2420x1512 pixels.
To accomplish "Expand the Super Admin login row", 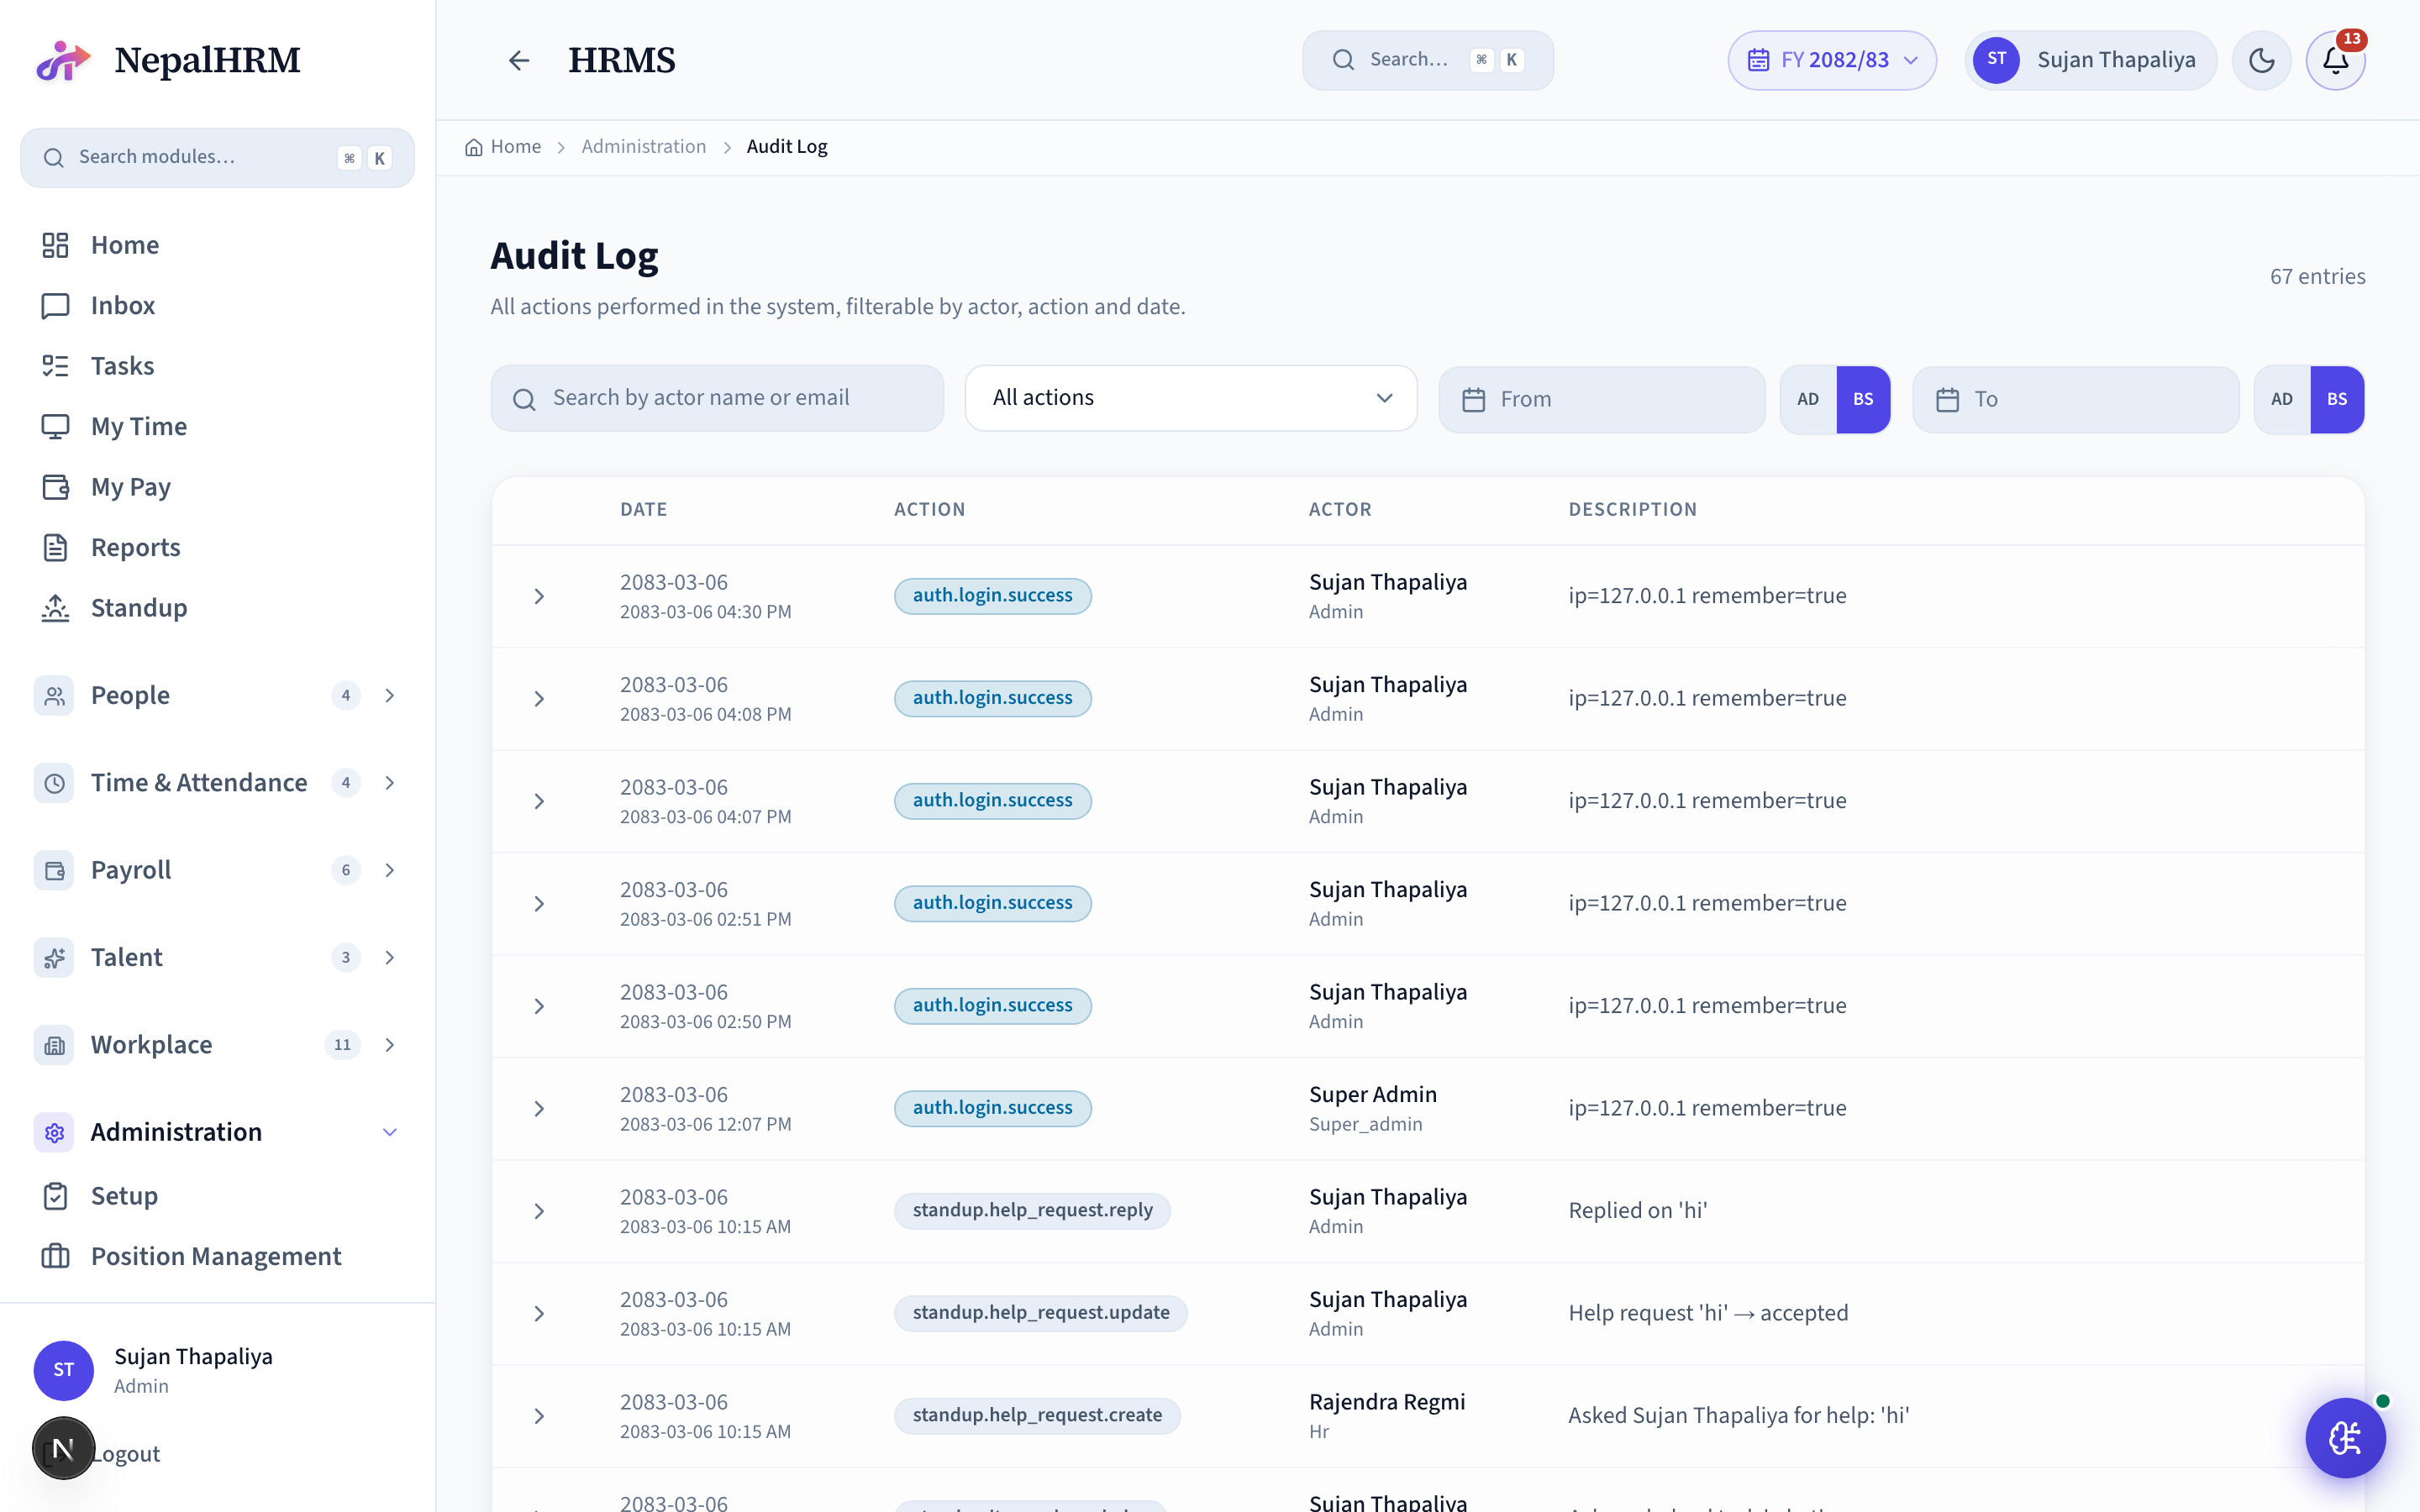I will (539, 1109).
